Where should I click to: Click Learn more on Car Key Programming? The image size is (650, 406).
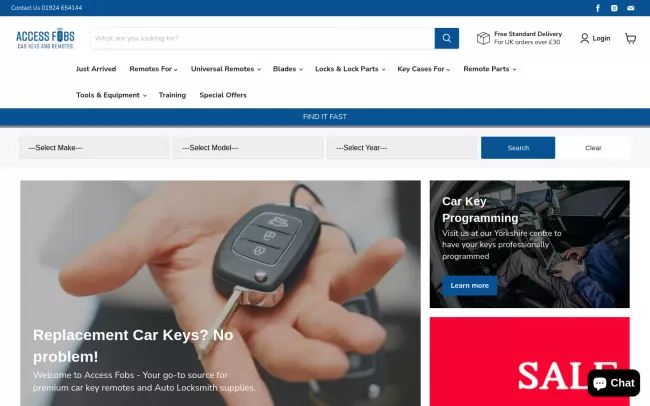(469, 285)
